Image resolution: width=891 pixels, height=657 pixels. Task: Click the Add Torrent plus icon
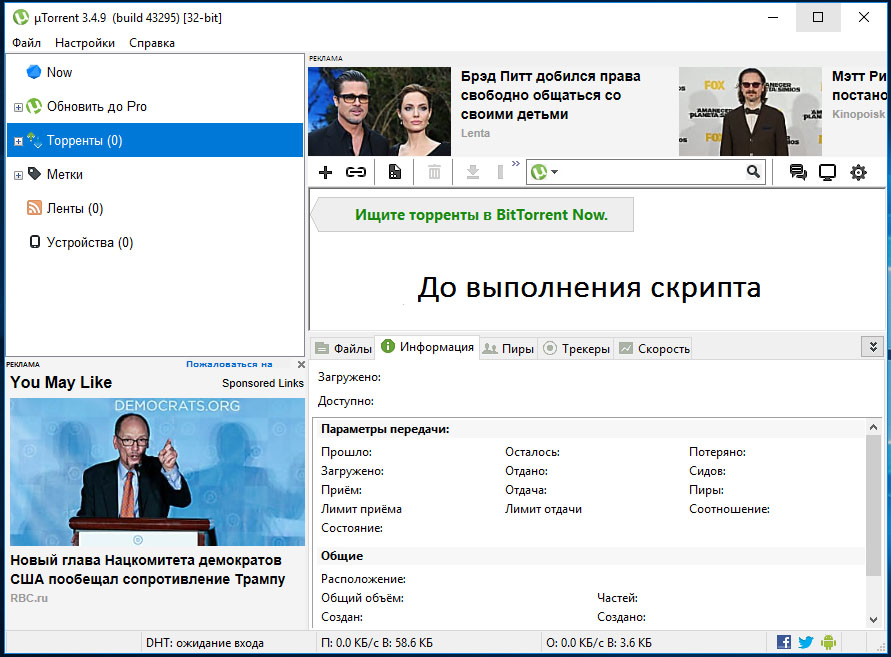point(325,172)
